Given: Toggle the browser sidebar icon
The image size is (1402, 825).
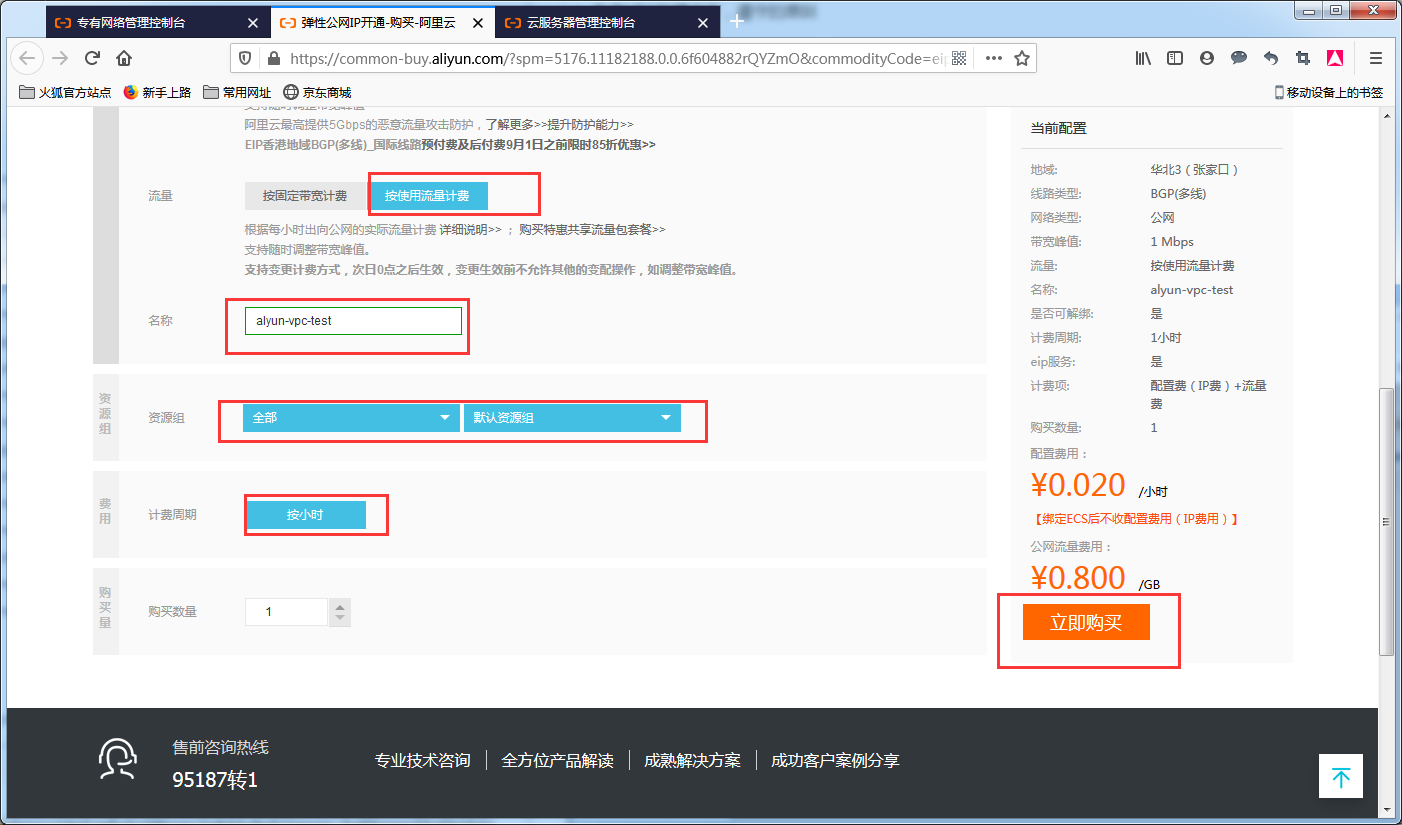Looking at the screenshot, I should pos(1174,58).
